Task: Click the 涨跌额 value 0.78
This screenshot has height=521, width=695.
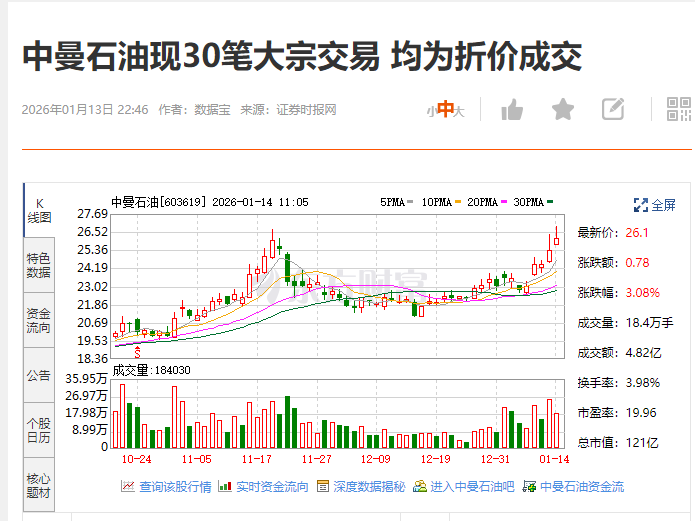Action: coord(637,263)
